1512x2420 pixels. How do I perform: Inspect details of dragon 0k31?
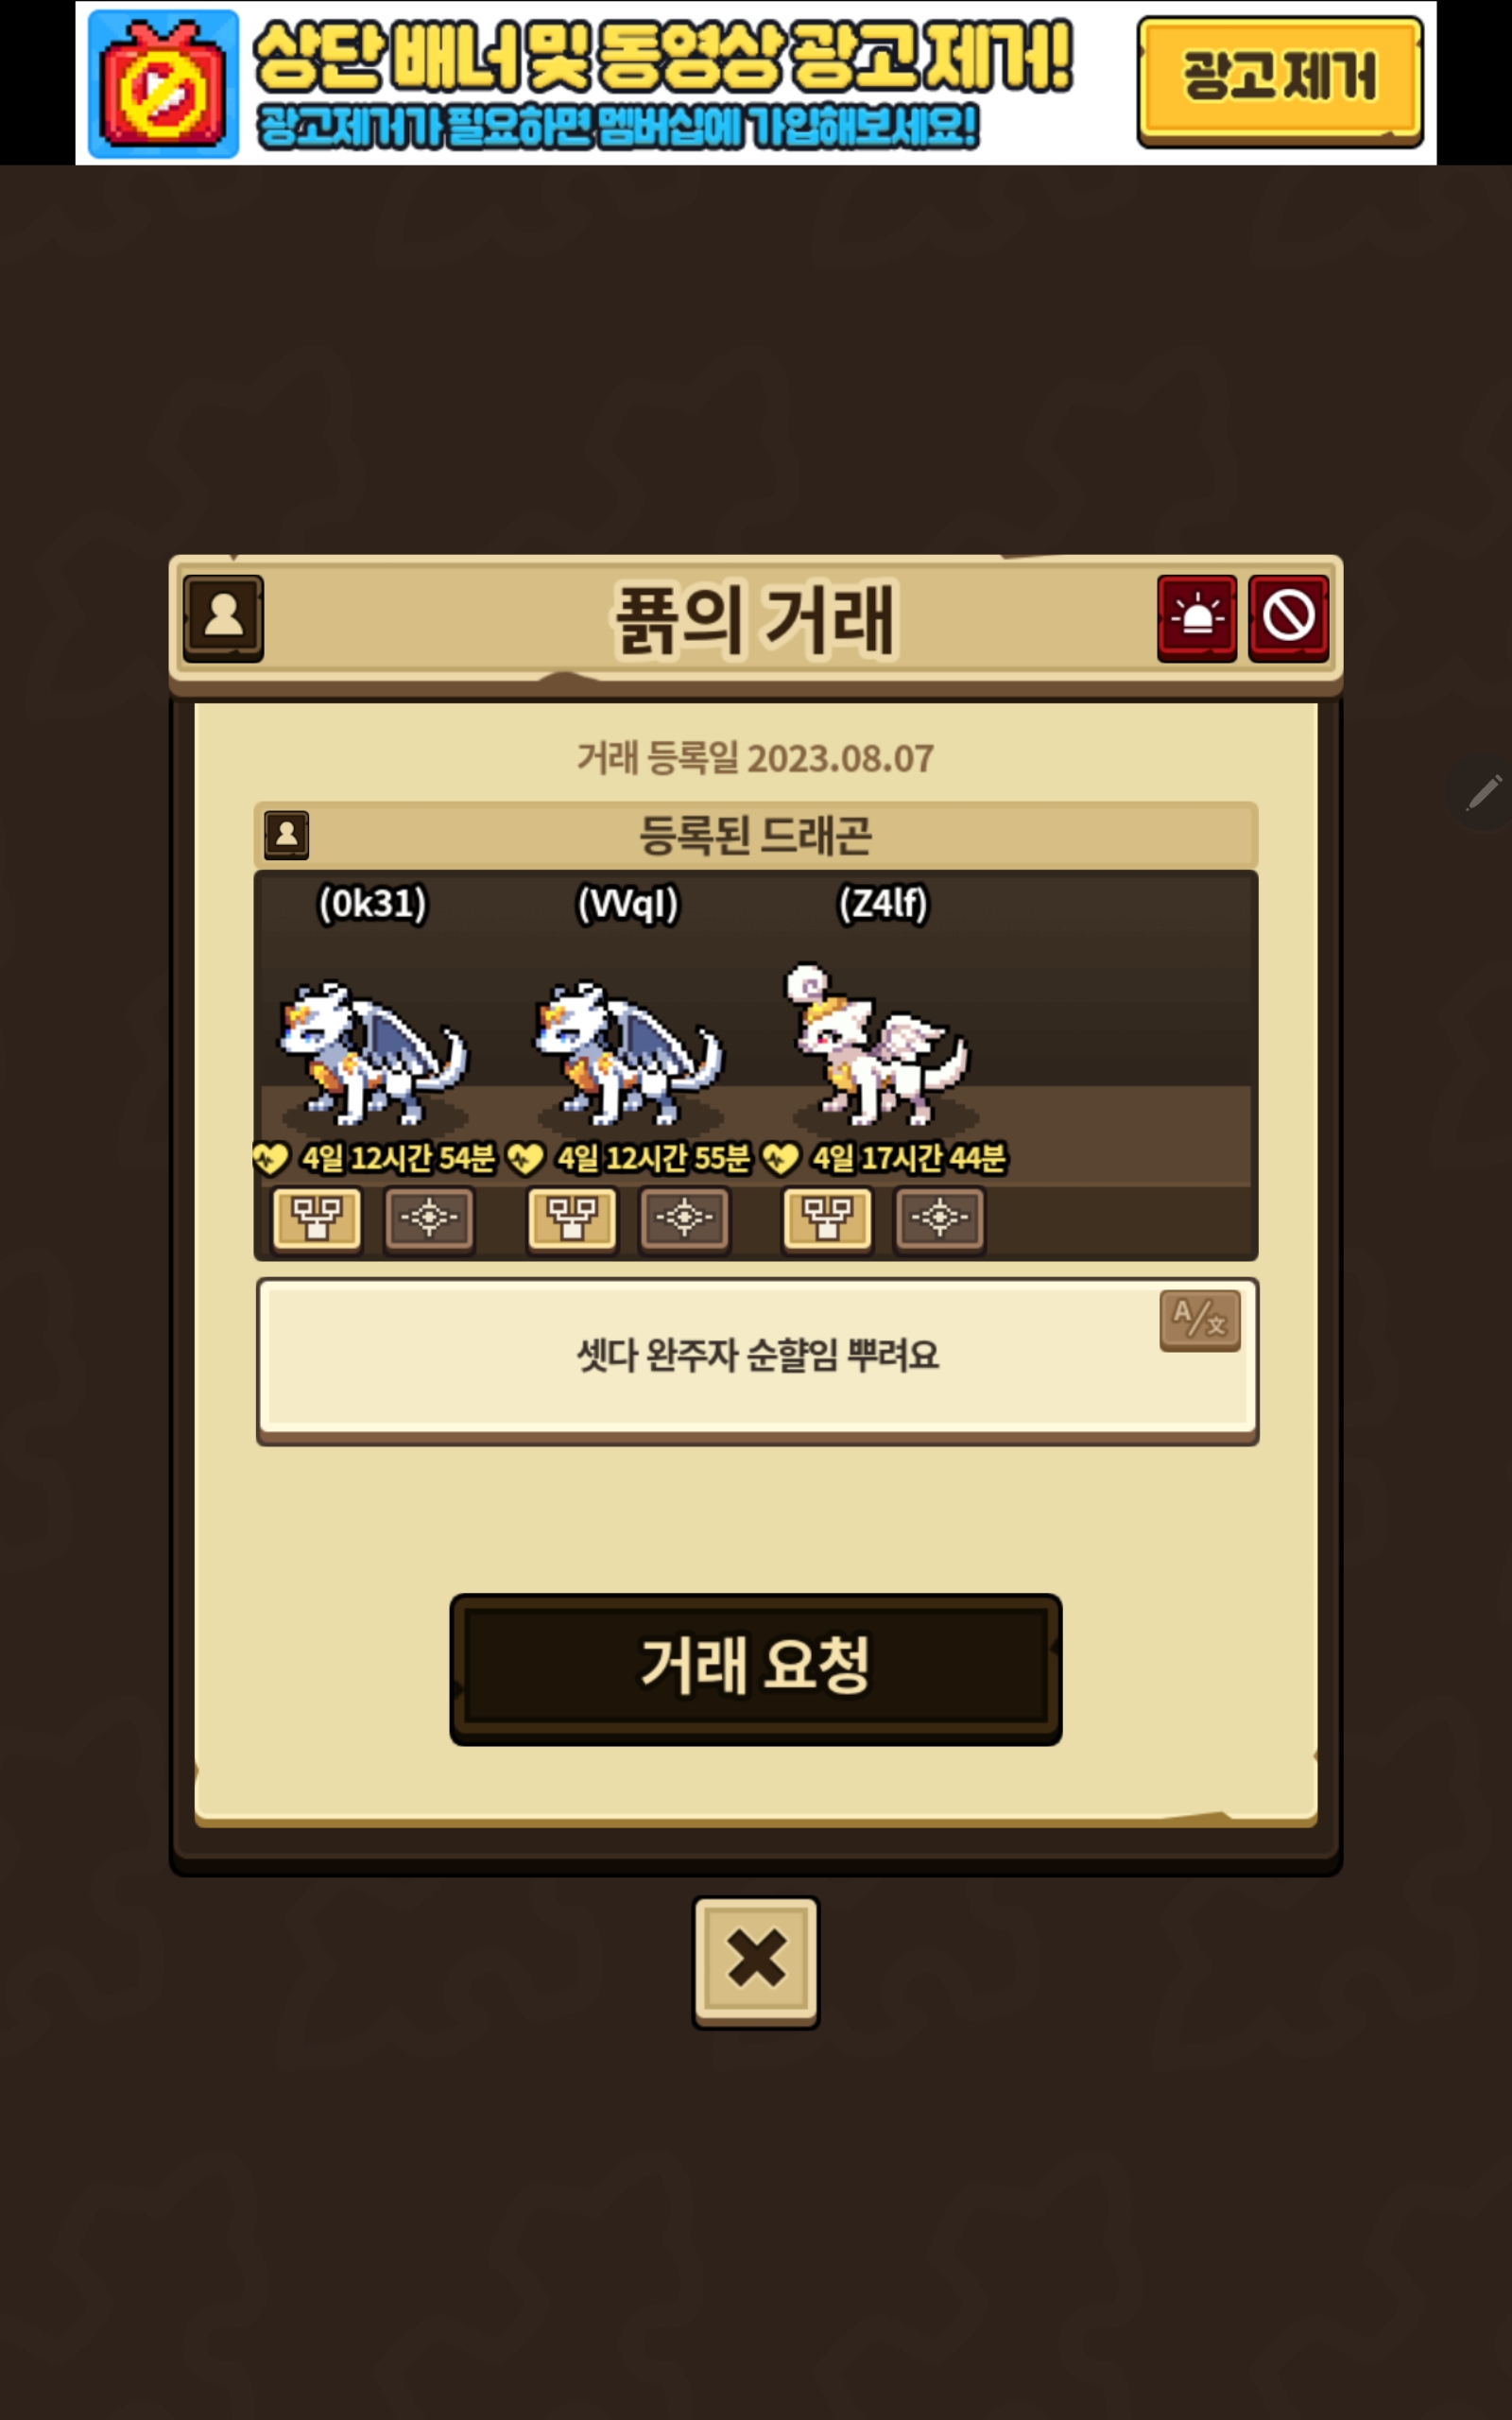coord(429,1218)
